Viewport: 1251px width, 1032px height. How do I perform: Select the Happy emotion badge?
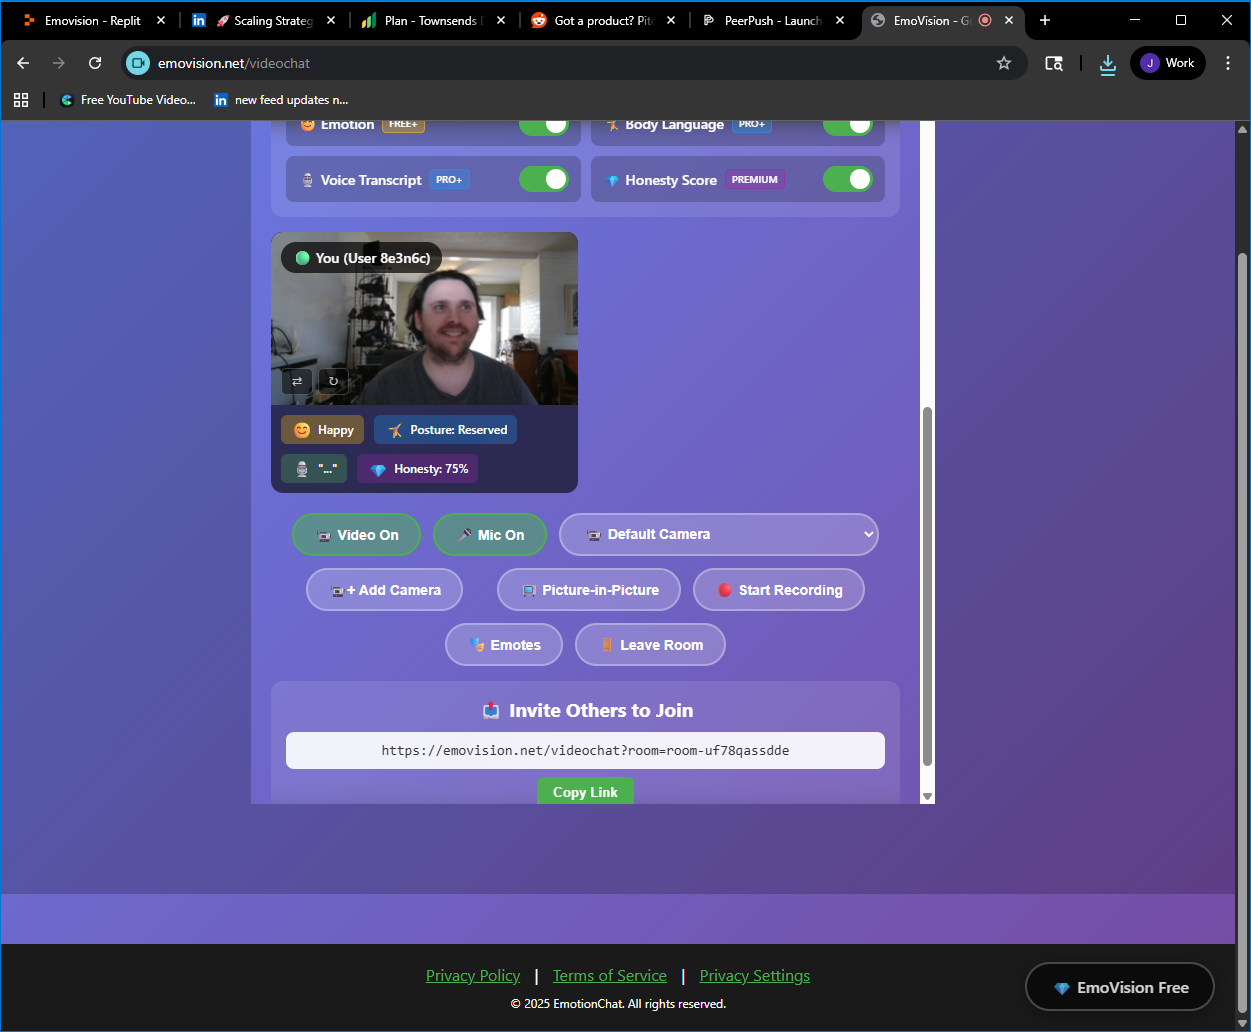point(322,429)
